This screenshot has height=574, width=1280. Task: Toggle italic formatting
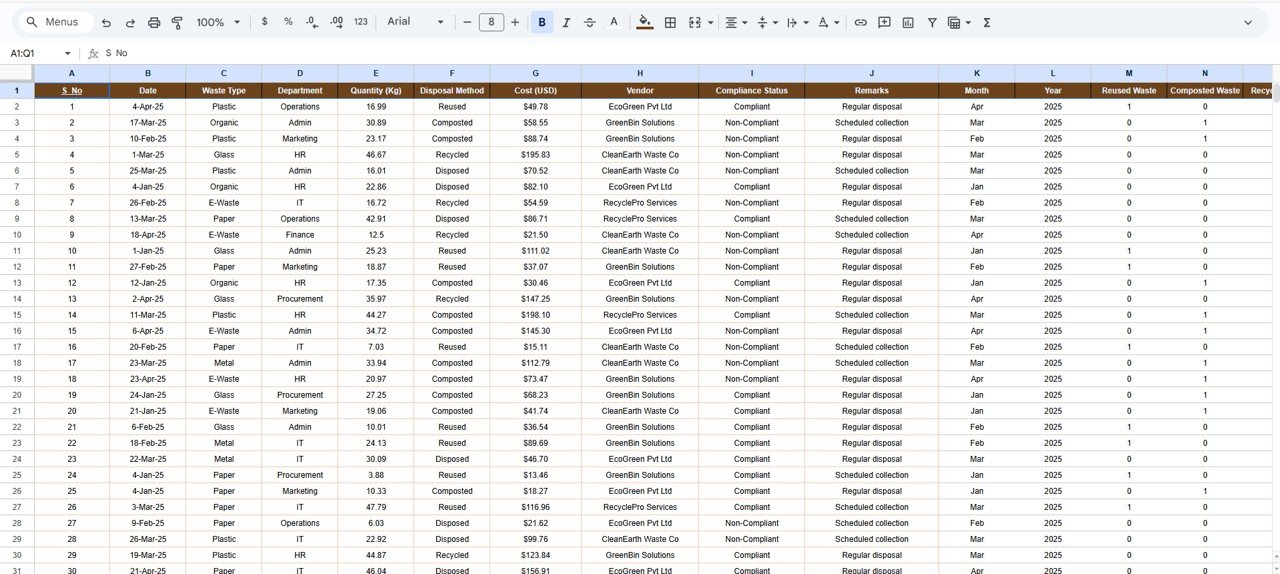tap(566, 22)
